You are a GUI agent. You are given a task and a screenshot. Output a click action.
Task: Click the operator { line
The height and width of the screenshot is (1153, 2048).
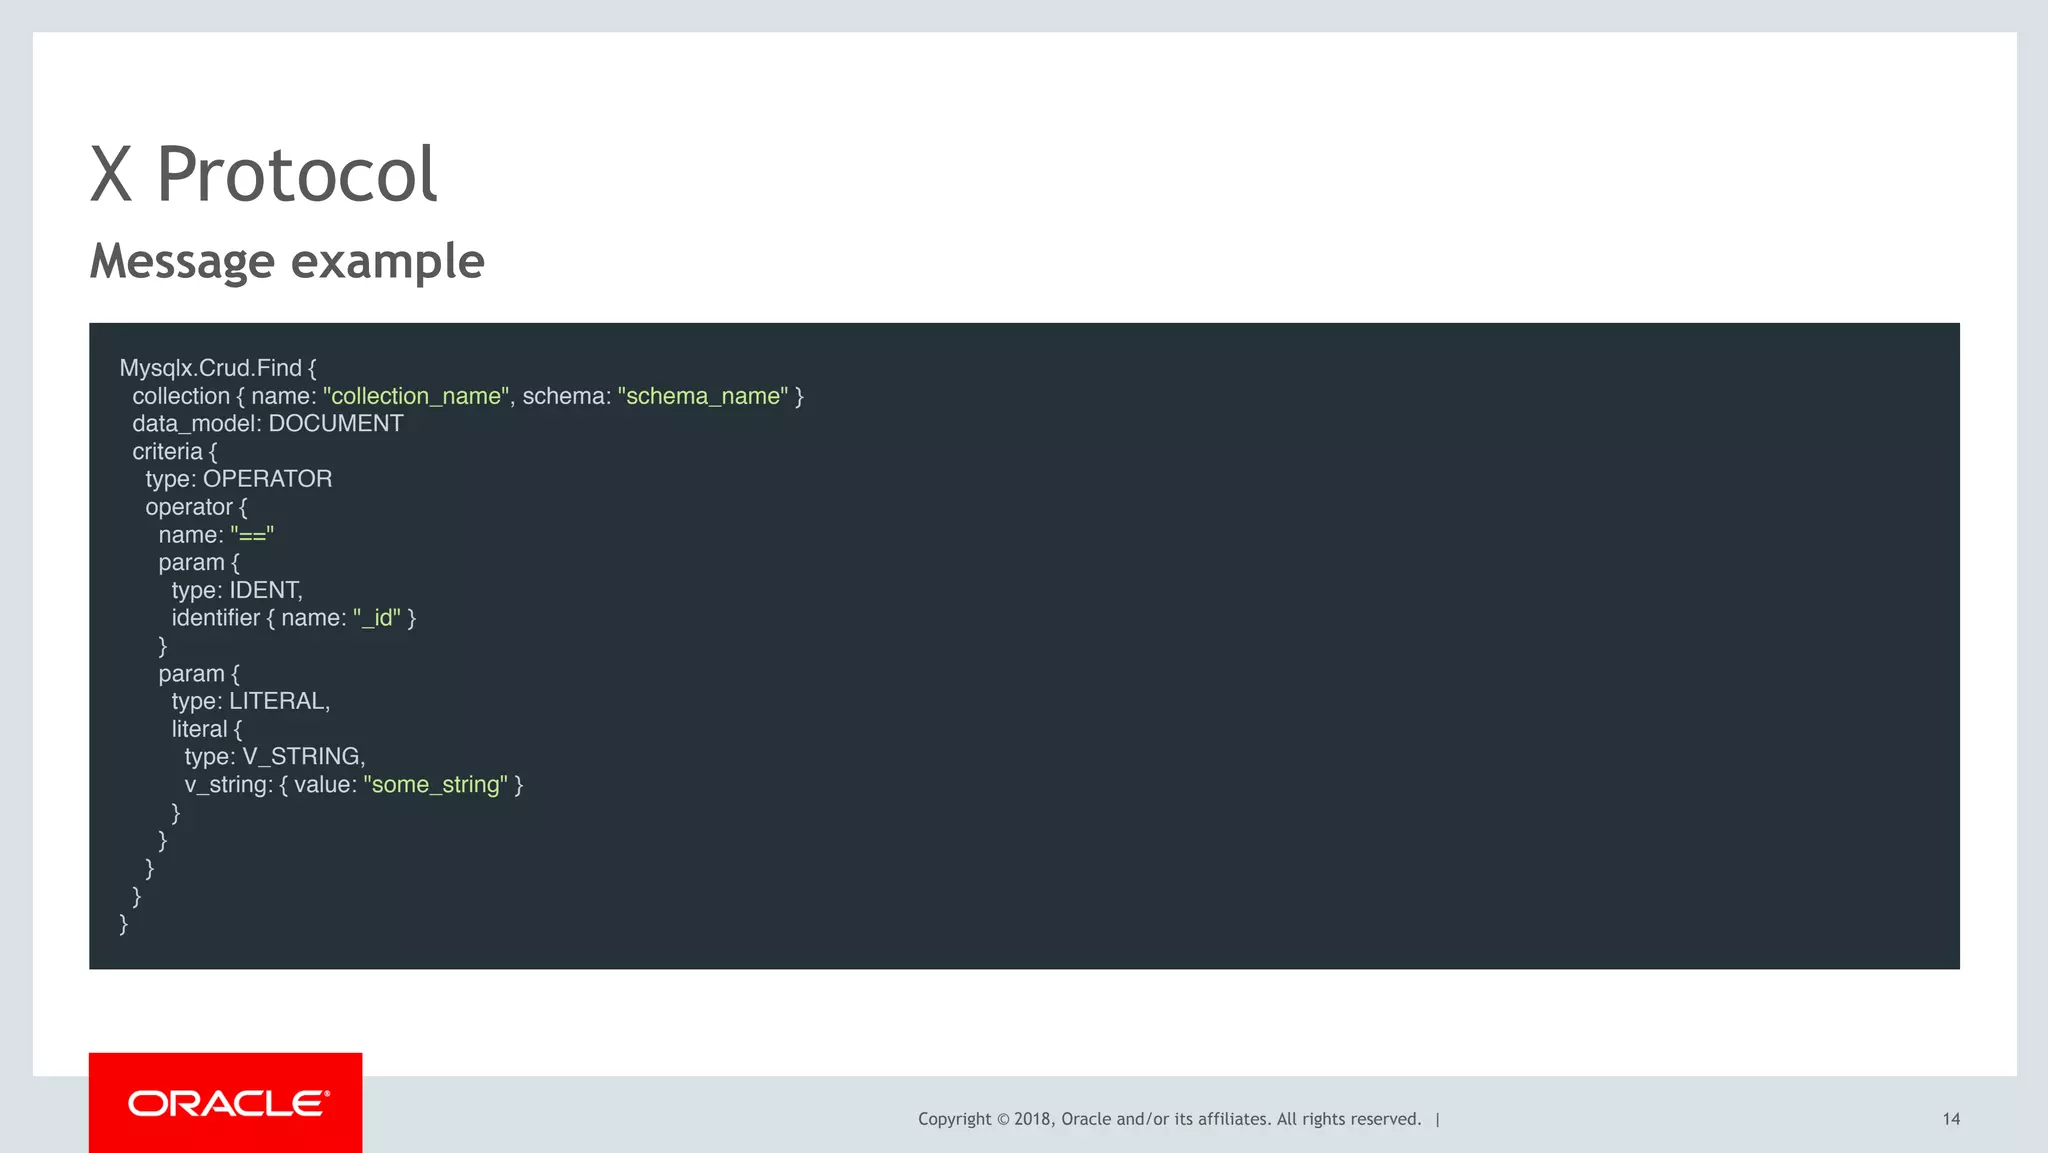[196, 507]
